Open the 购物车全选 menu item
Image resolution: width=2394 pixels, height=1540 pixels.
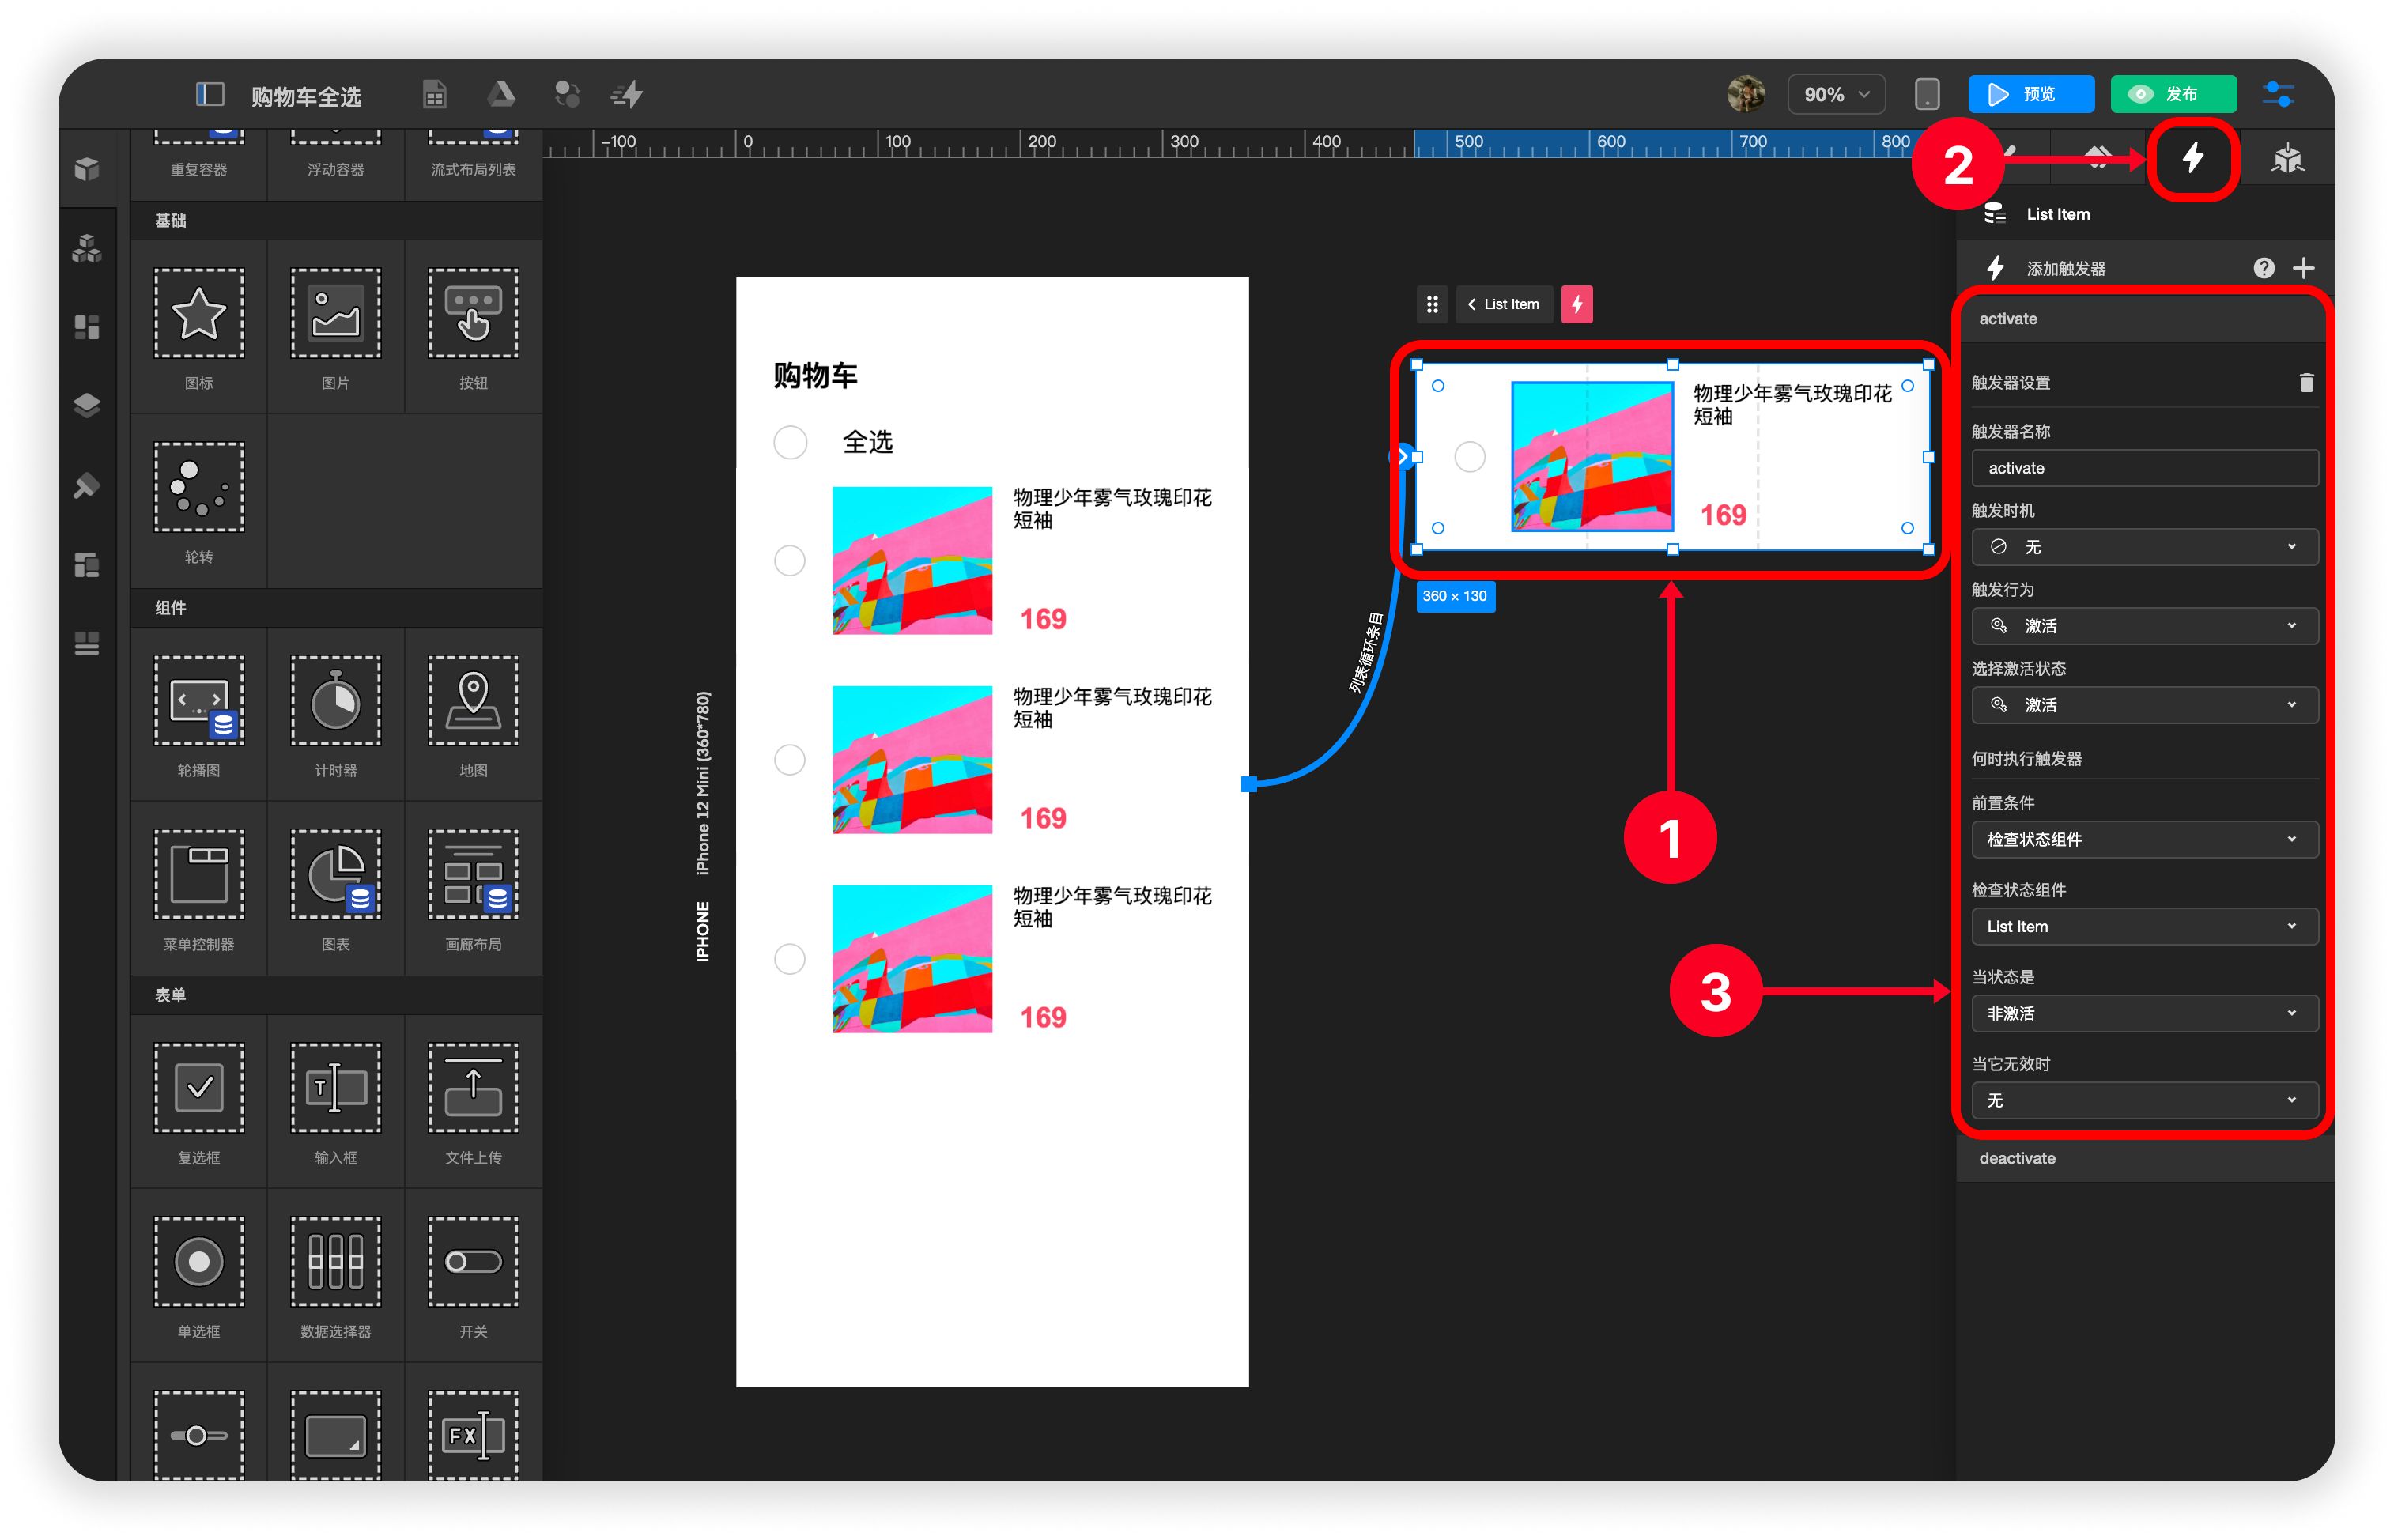tap(307, 96)
